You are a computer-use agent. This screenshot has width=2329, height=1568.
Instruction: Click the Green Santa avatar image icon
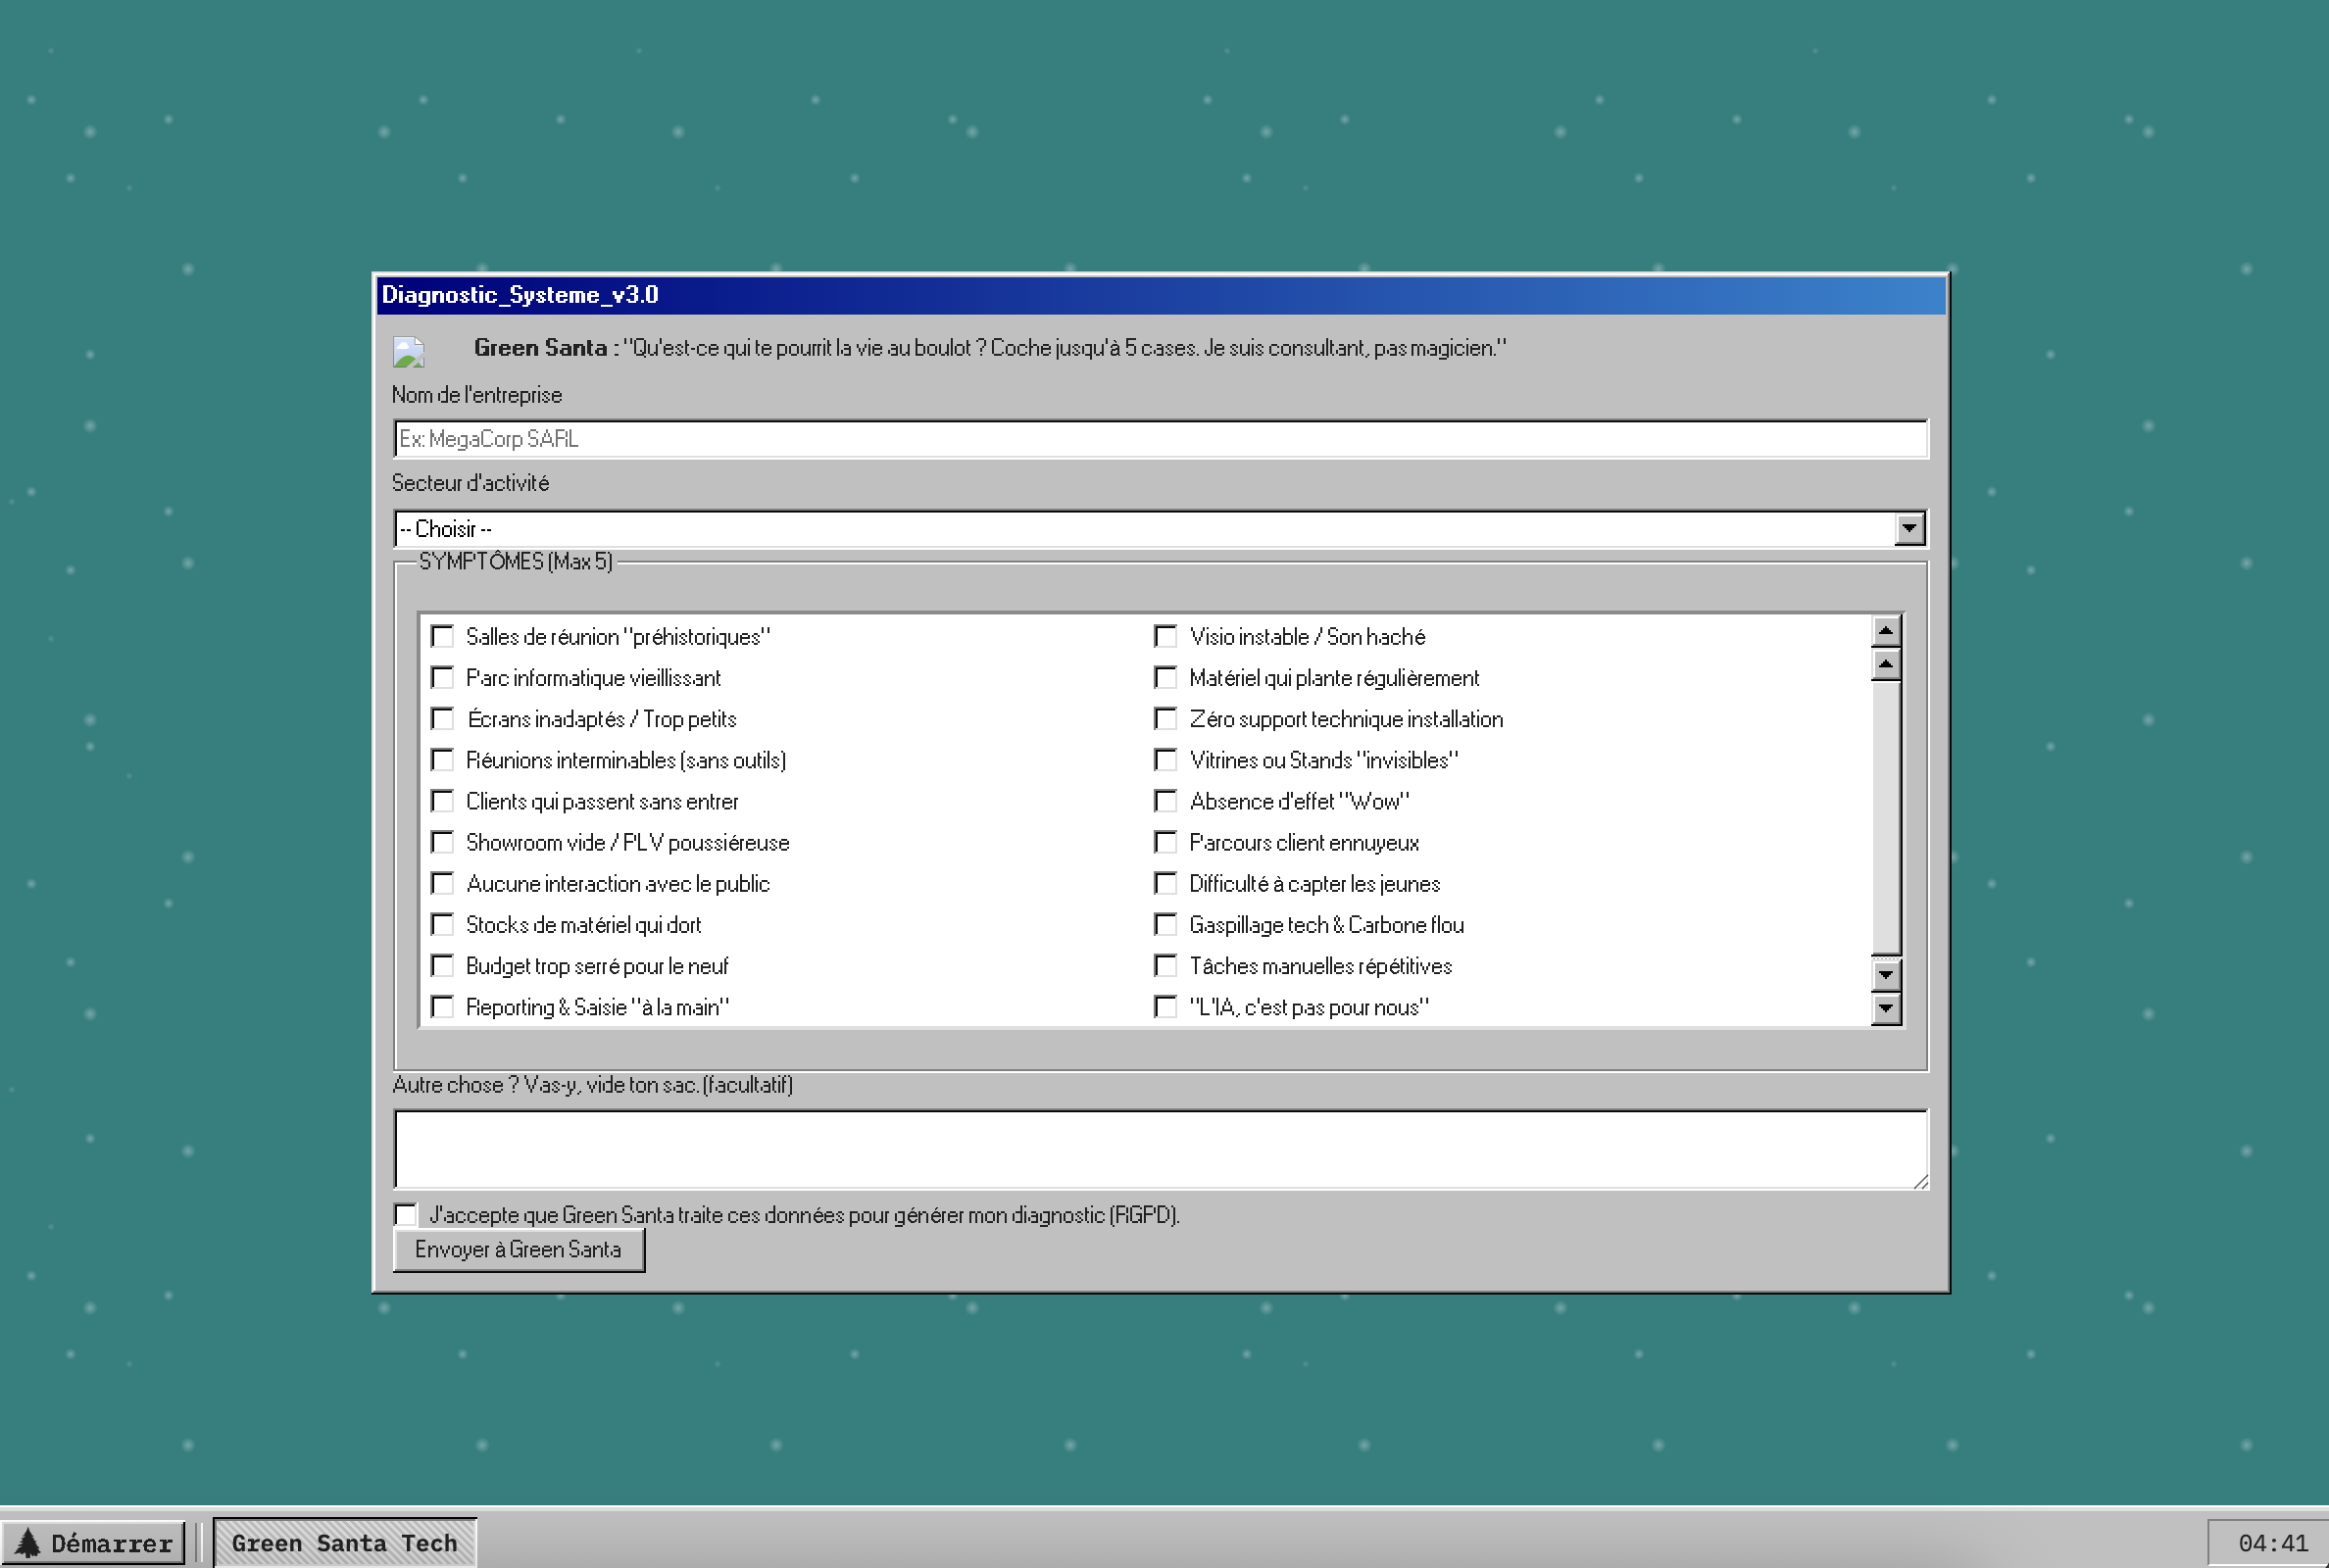pyautogui.click(x=408, y=352)
